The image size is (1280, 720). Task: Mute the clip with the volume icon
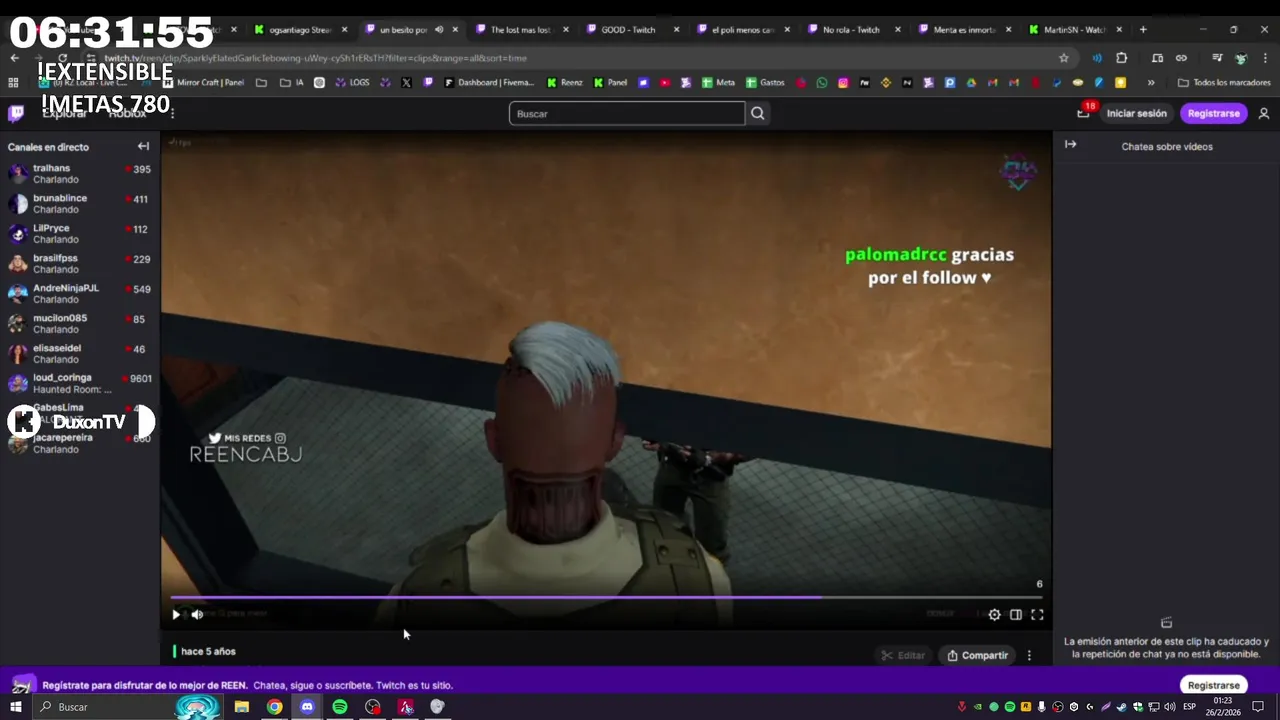click(x=197, y=615)
